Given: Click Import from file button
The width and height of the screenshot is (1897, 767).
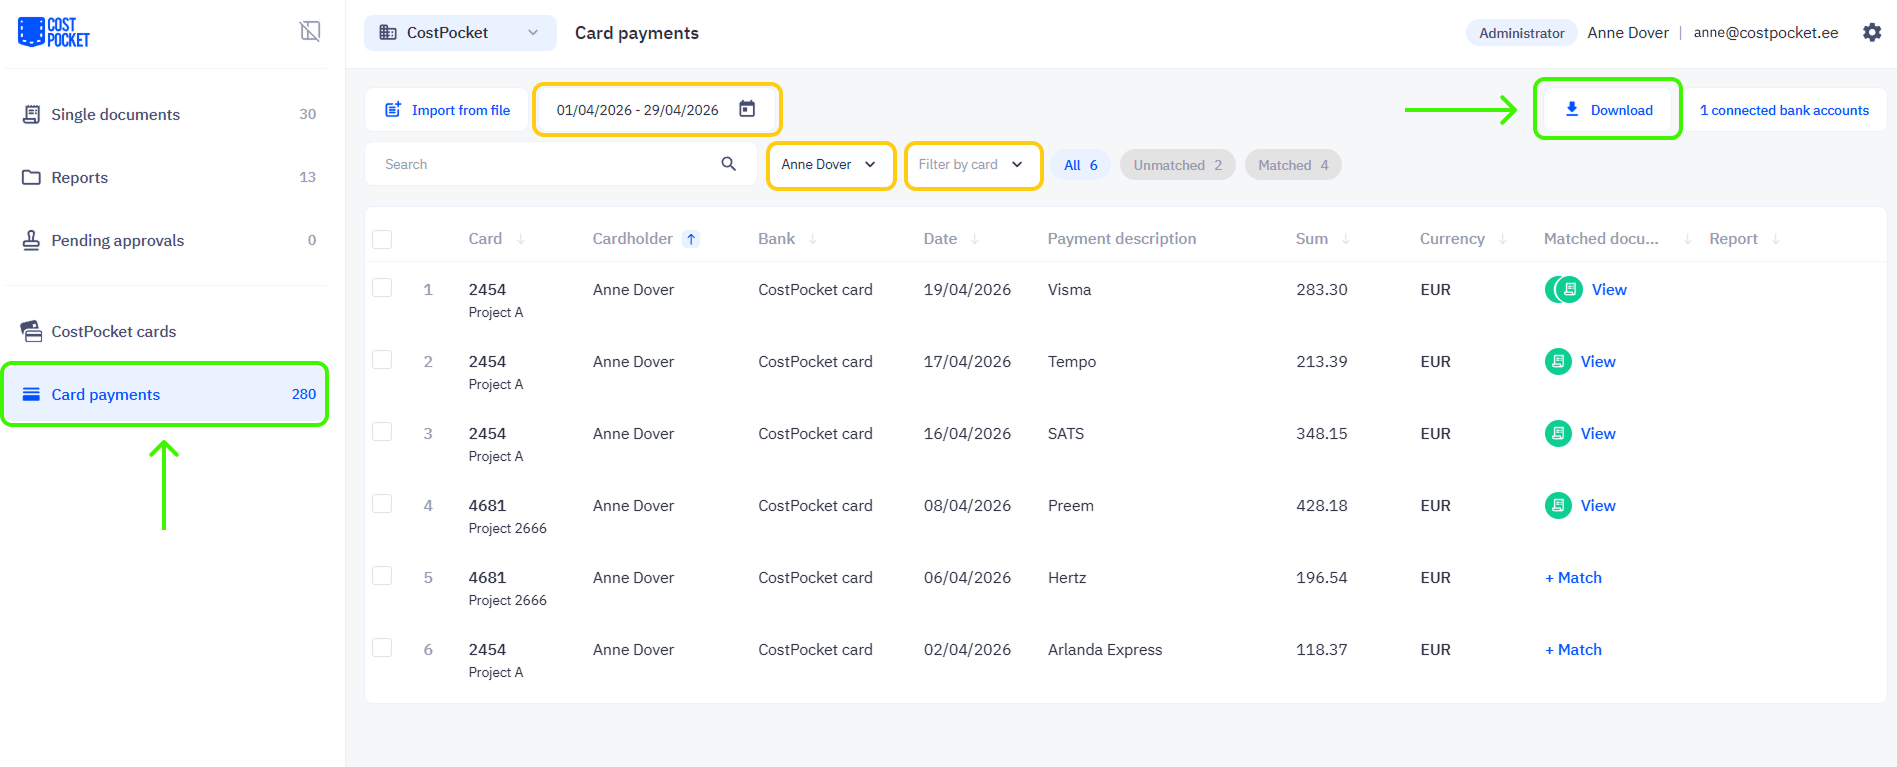Looking at the screenshot, I should click(448, 110).
